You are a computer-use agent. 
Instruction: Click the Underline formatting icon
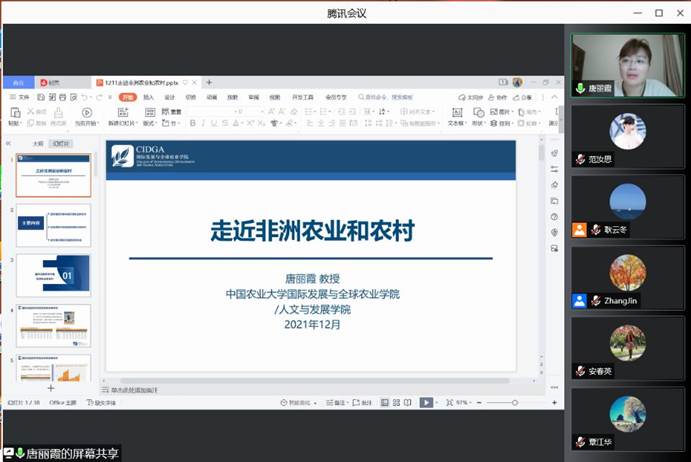click(x=215, y=123)
